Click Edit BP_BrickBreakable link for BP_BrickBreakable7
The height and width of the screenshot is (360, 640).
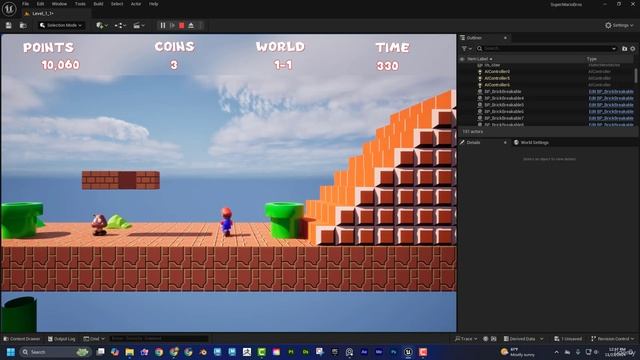click(611, 118)
